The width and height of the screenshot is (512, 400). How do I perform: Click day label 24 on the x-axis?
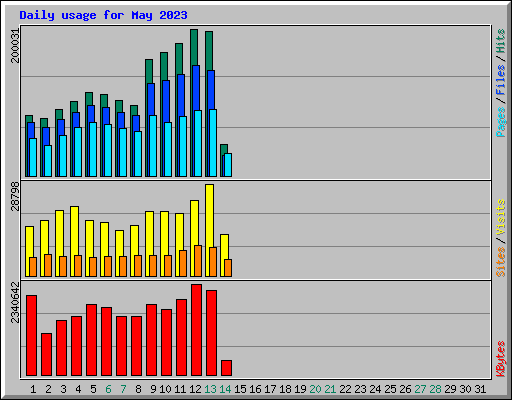click(x=375, y=389)
